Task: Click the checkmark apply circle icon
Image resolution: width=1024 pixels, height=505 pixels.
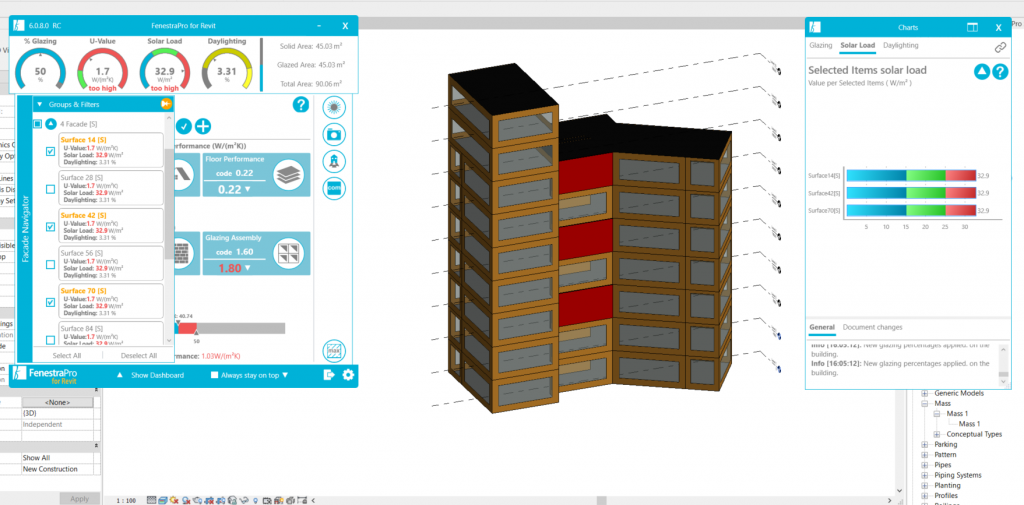Action: [184, 126]
